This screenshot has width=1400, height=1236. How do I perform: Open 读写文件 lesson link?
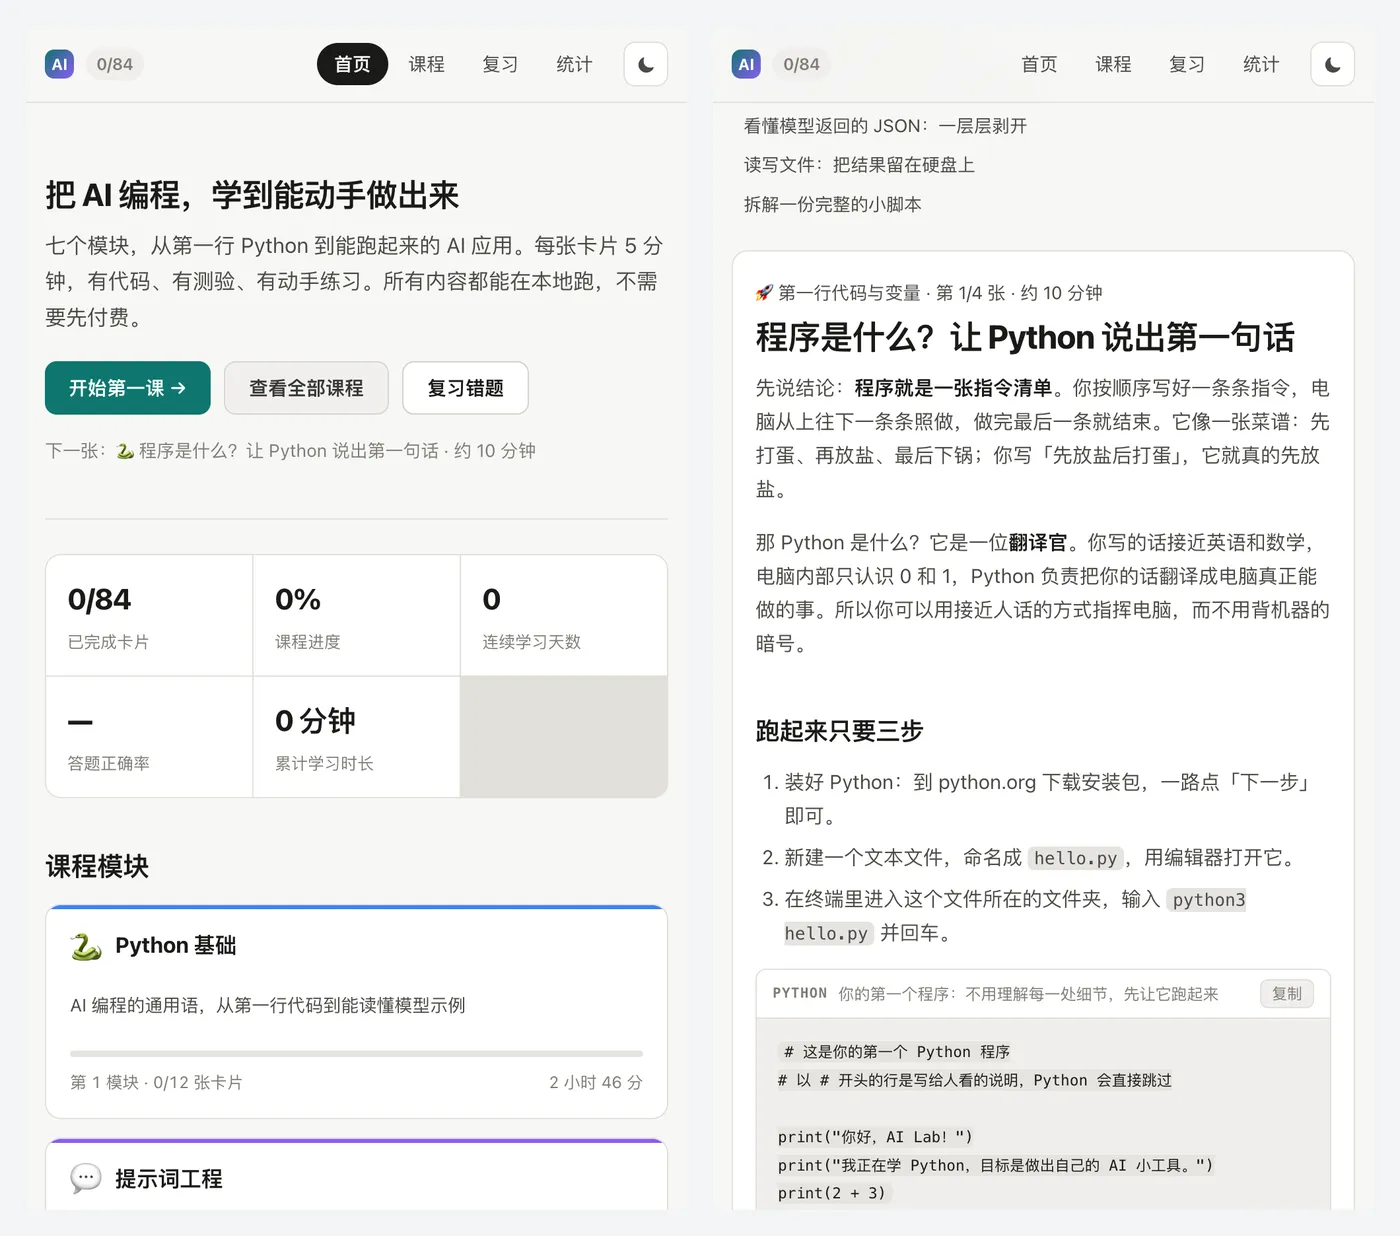859,165
